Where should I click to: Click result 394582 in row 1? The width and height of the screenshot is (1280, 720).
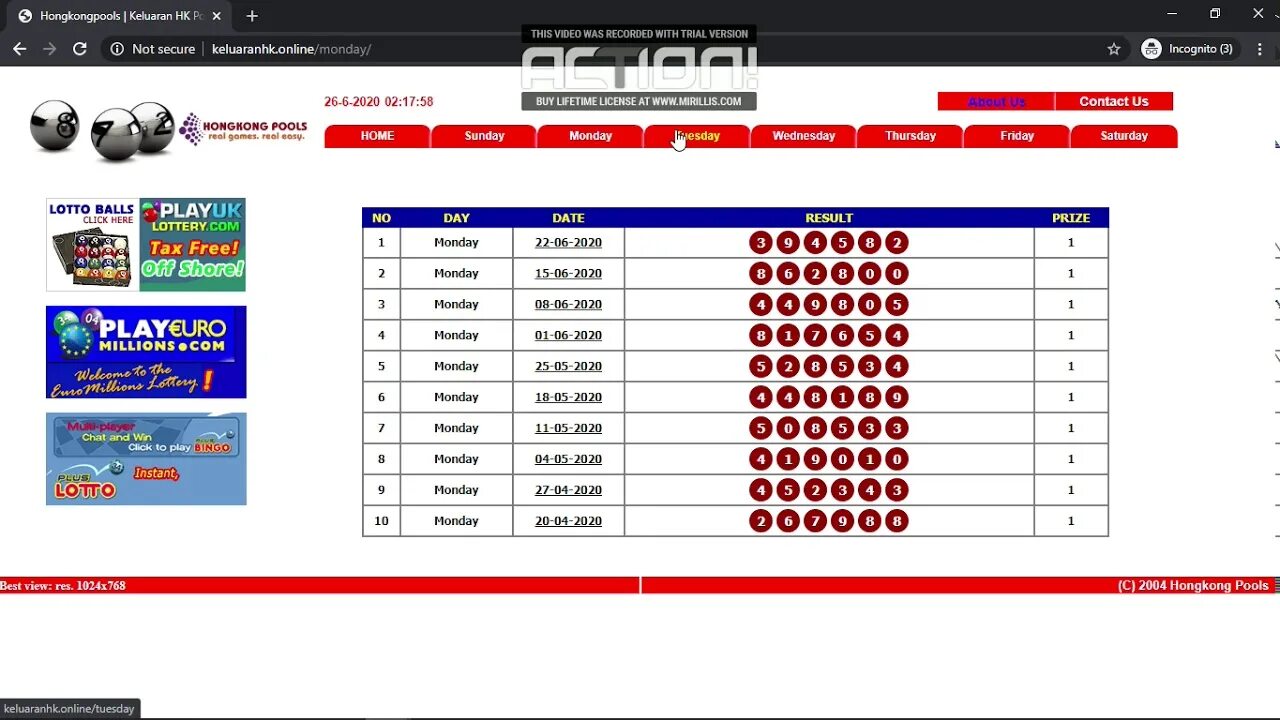coord(829,243)
